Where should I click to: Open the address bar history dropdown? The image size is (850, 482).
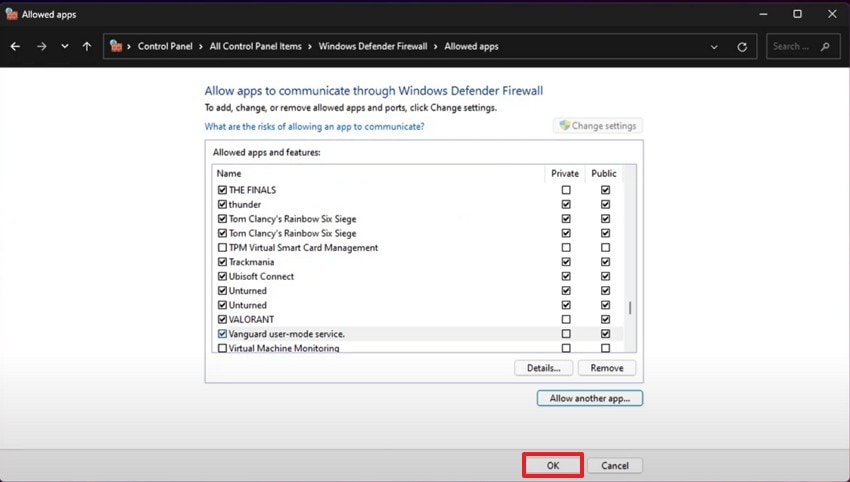tap(714, 46)
